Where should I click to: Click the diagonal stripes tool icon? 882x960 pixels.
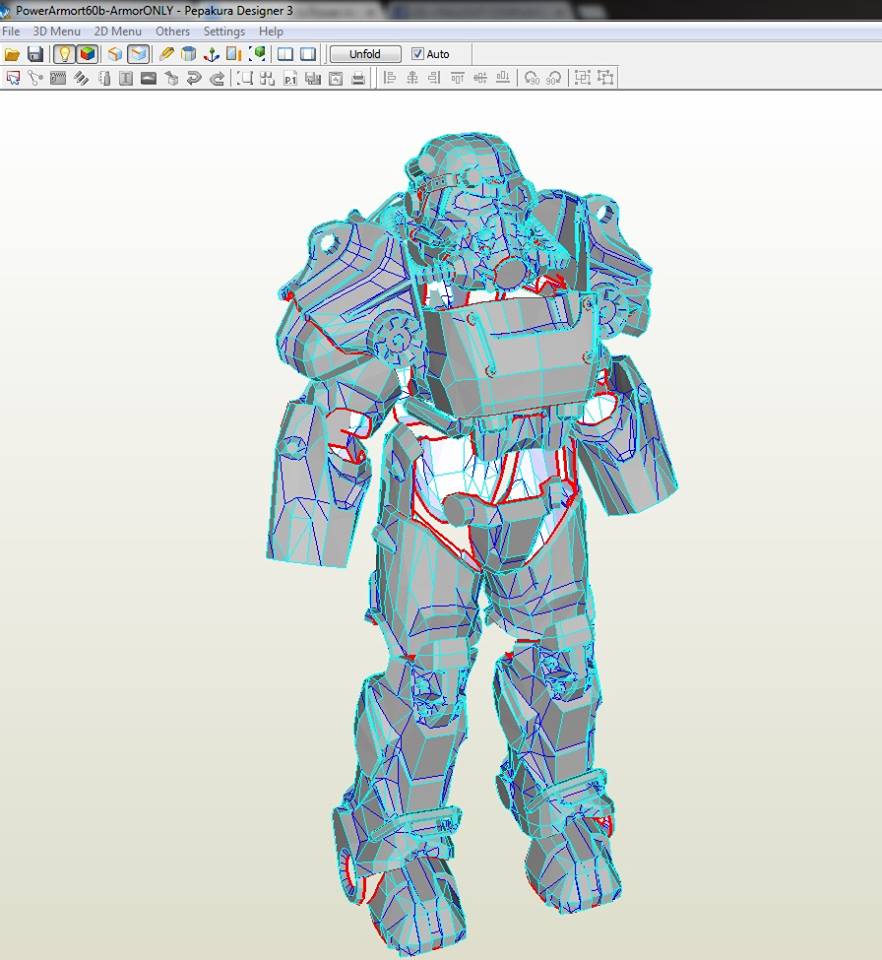click(81, 78)
